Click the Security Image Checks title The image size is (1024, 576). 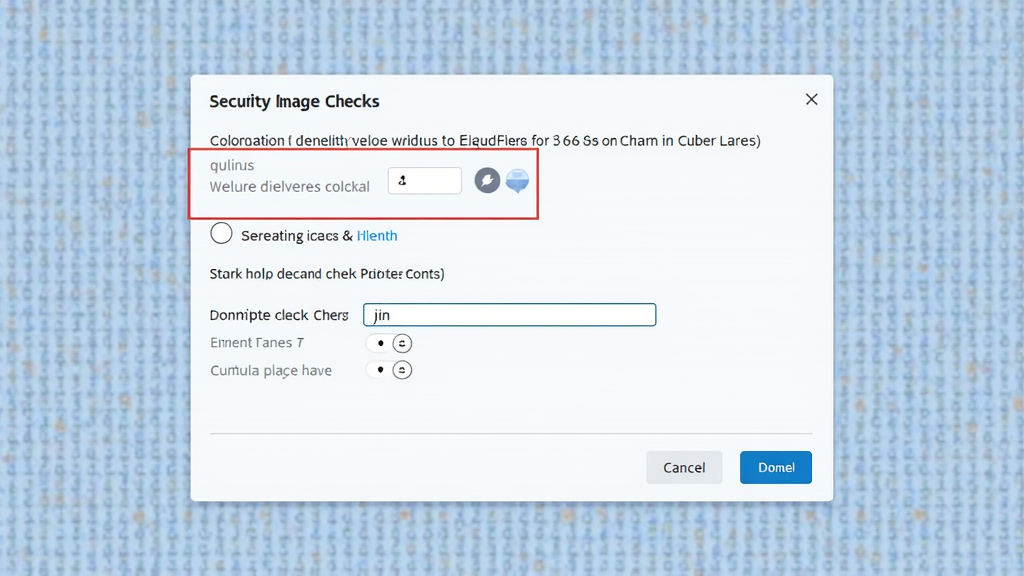(294, 102)
